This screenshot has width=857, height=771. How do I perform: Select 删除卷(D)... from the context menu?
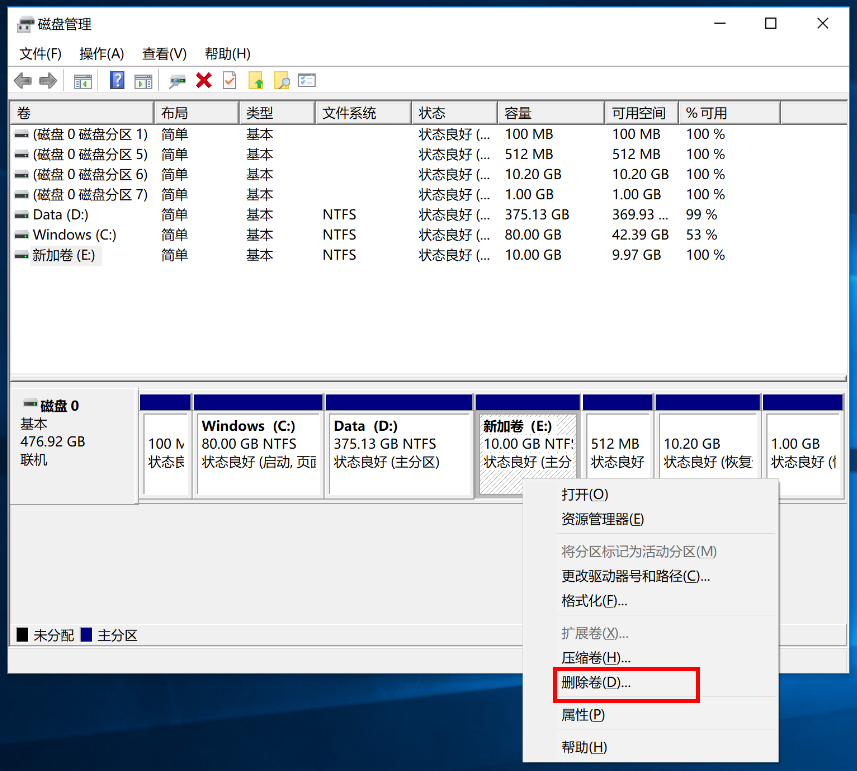(x=596, y=683)
